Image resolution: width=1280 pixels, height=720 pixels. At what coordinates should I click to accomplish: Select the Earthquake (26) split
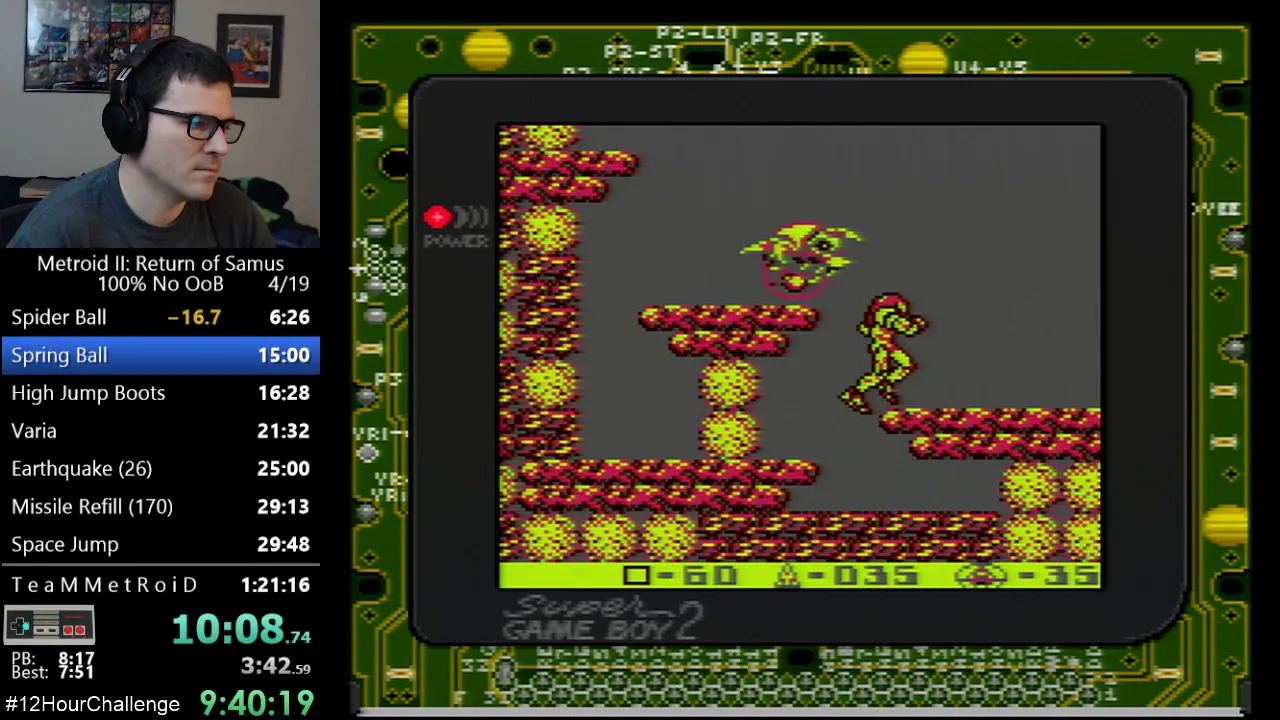point(160,469)
